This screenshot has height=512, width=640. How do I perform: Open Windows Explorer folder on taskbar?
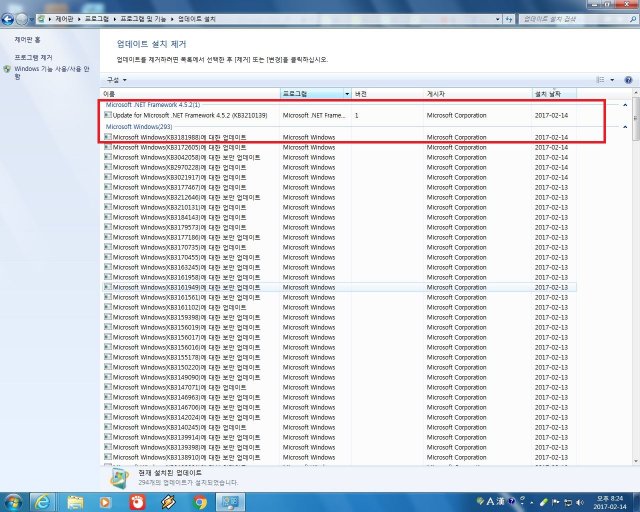(x=75, y=502)
